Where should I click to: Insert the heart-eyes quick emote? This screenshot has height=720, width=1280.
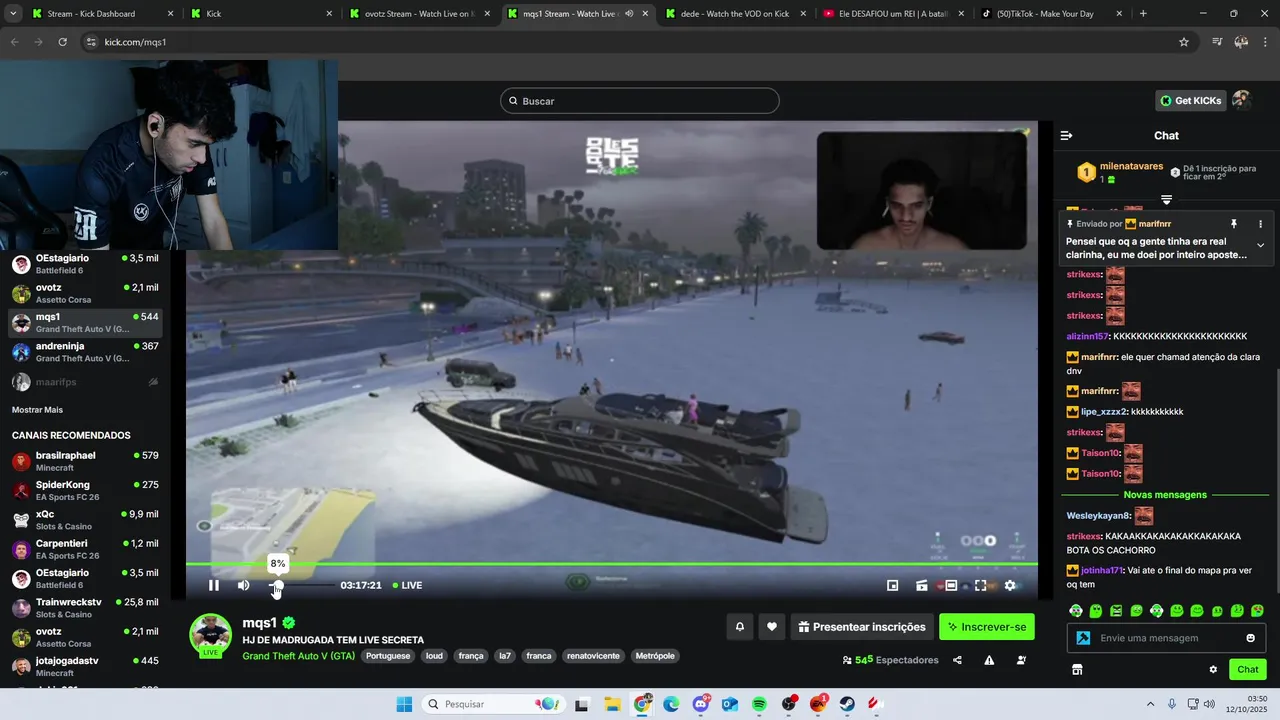[x=1257, y=611]
